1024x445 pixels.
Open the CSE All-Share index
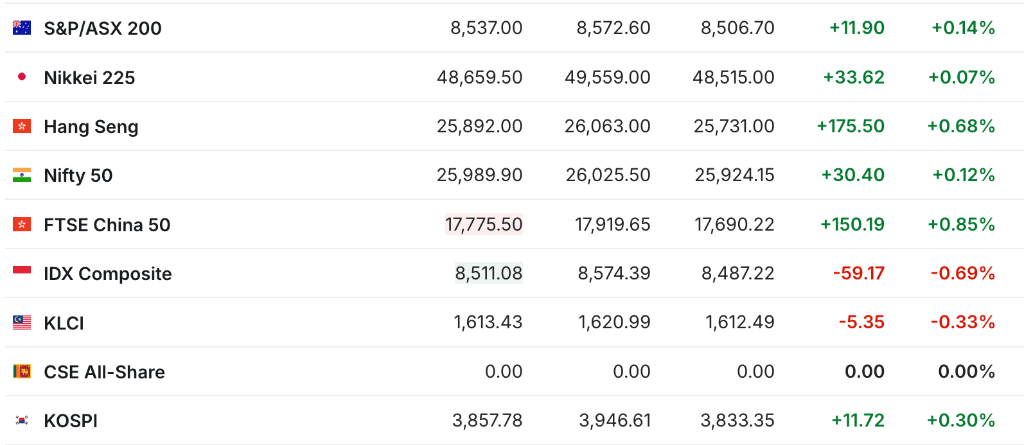(x=104, y=371)
